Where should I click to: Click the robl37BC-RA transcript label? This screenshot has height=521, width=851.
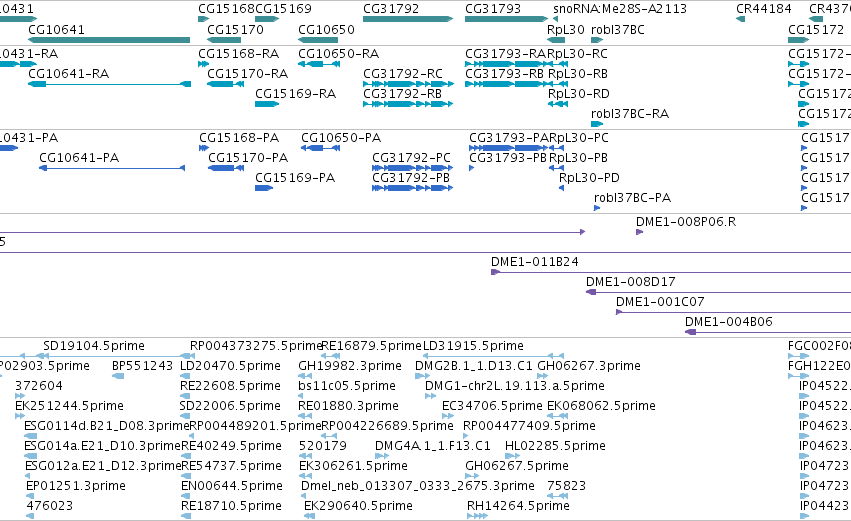[x=630, y=113]
